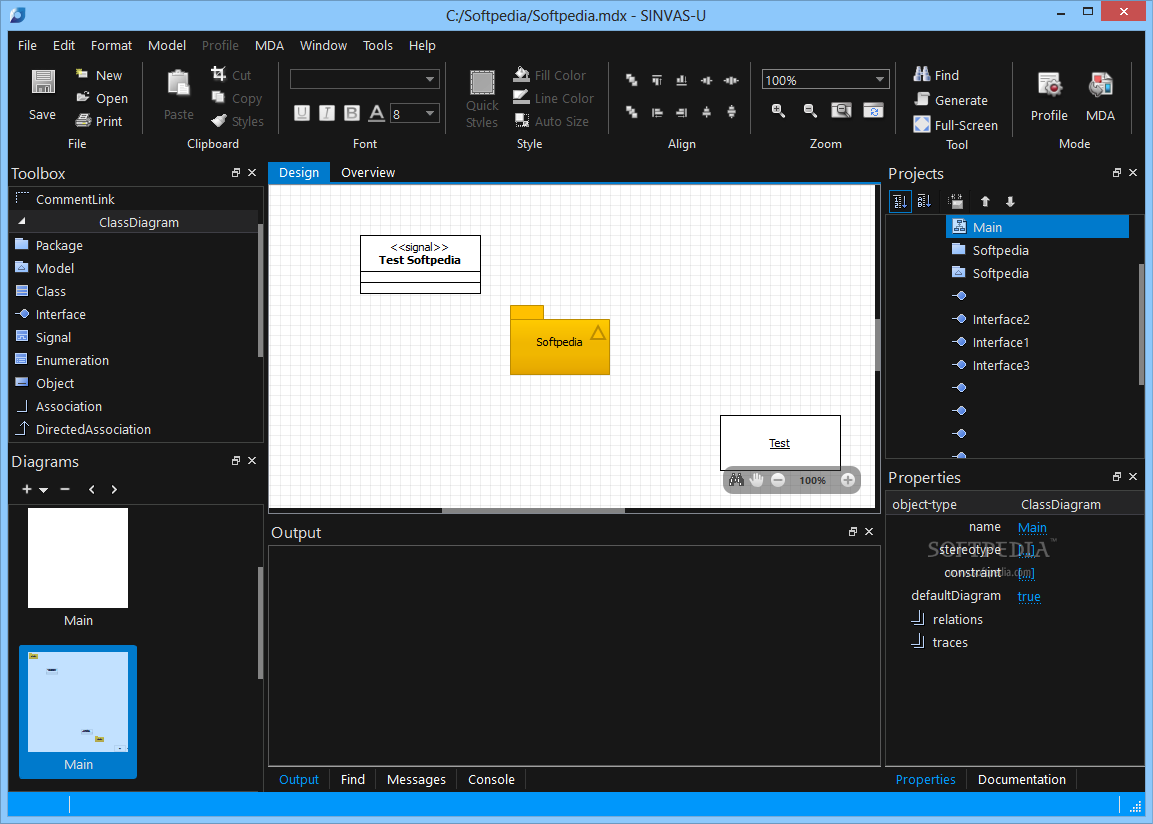Click the Generate tool
This screenshot has height=824, width=1153.
point(951,100)
